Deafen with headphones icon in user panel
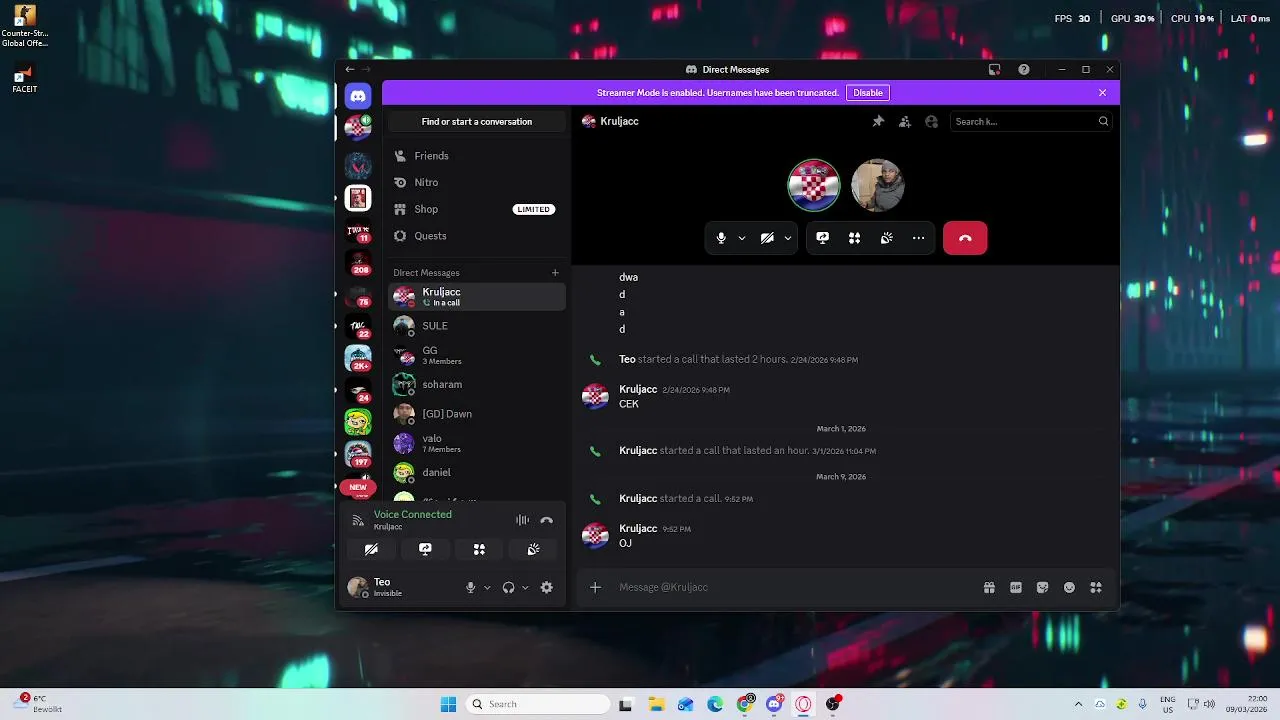Image resolution: width=1280 pixels, height=720 pixels. 508,588
